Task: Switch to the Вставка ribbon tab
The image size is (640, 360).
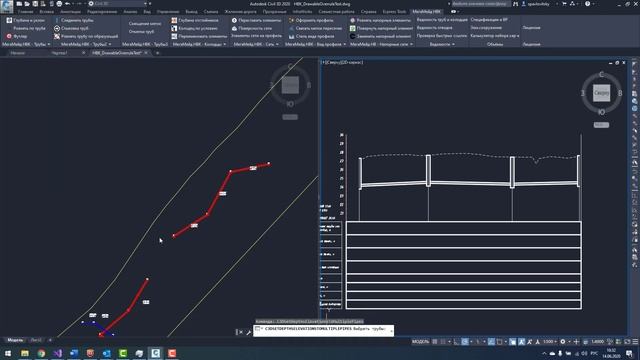Action: click(x=47, y=12)
